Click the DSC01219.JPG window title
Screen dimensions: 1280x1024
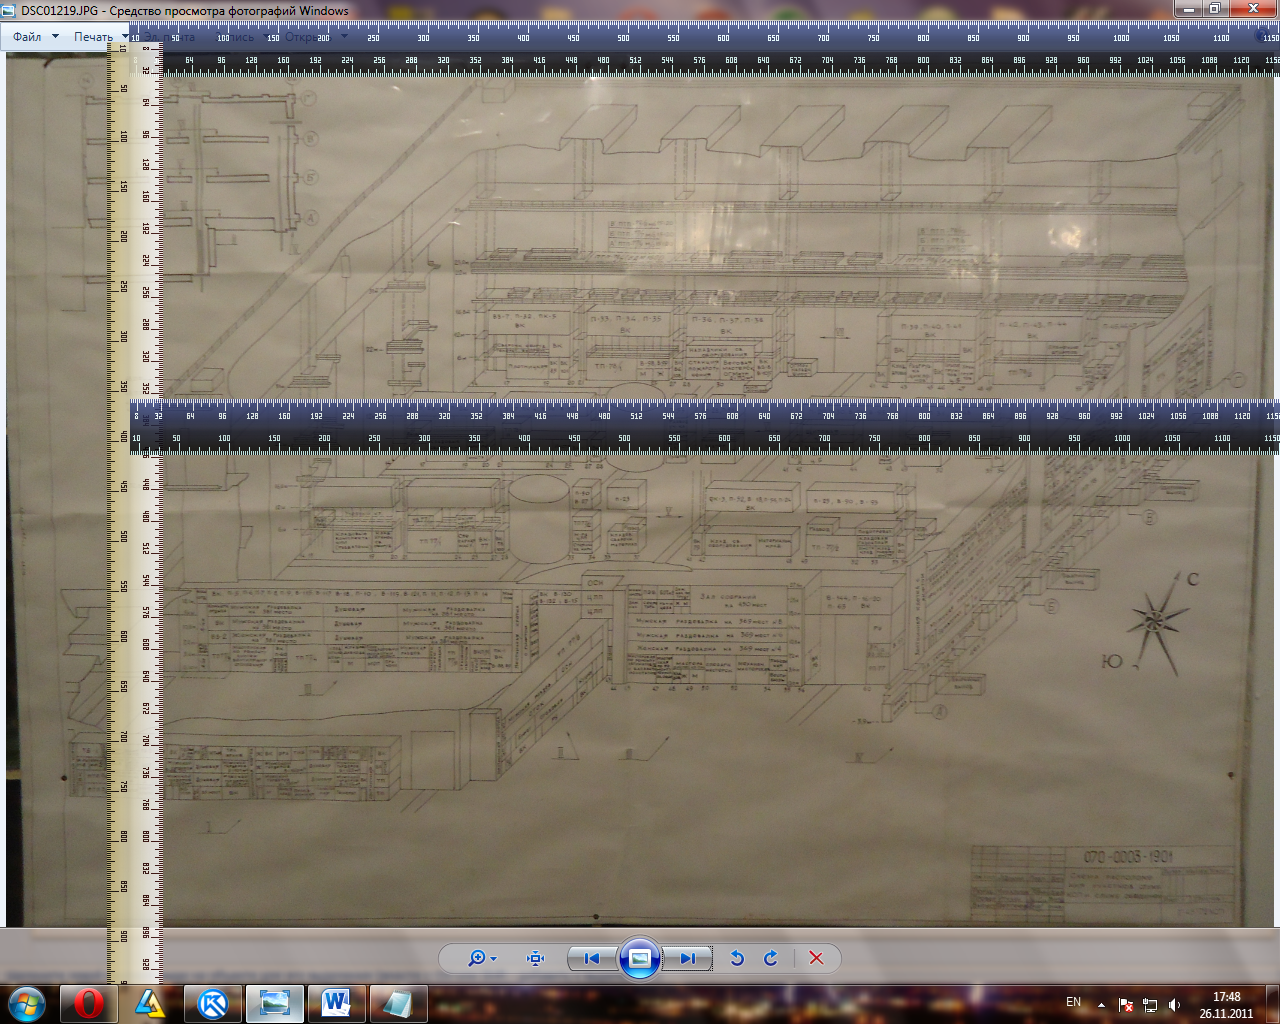point(185,11)
